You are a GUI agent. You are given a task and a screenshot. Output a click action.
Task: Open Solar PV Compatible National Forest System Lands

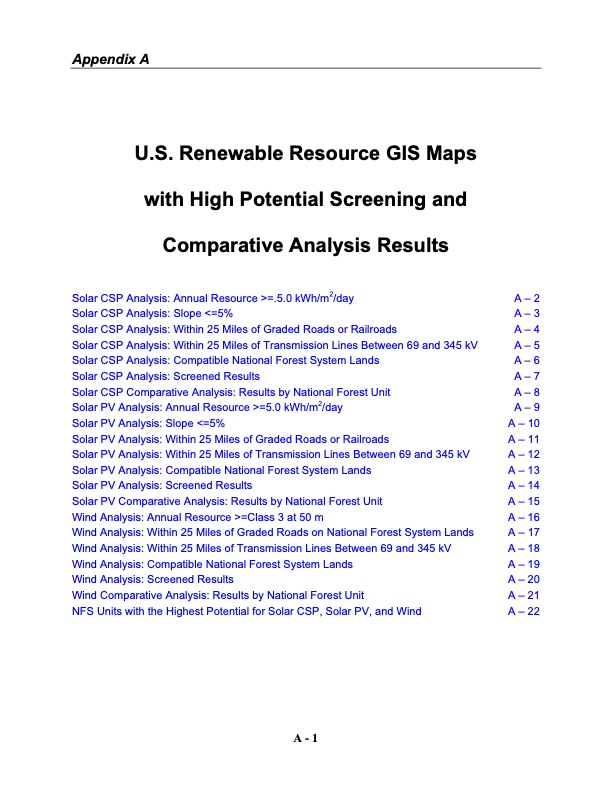(221, 470)
